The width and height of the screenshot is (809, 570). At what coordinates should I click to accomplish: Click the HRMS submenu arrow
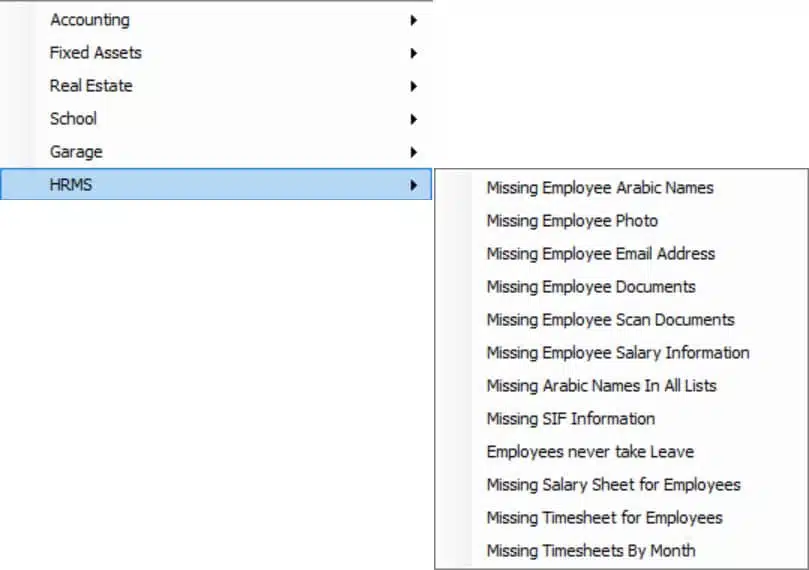click(x=413, y=185)
